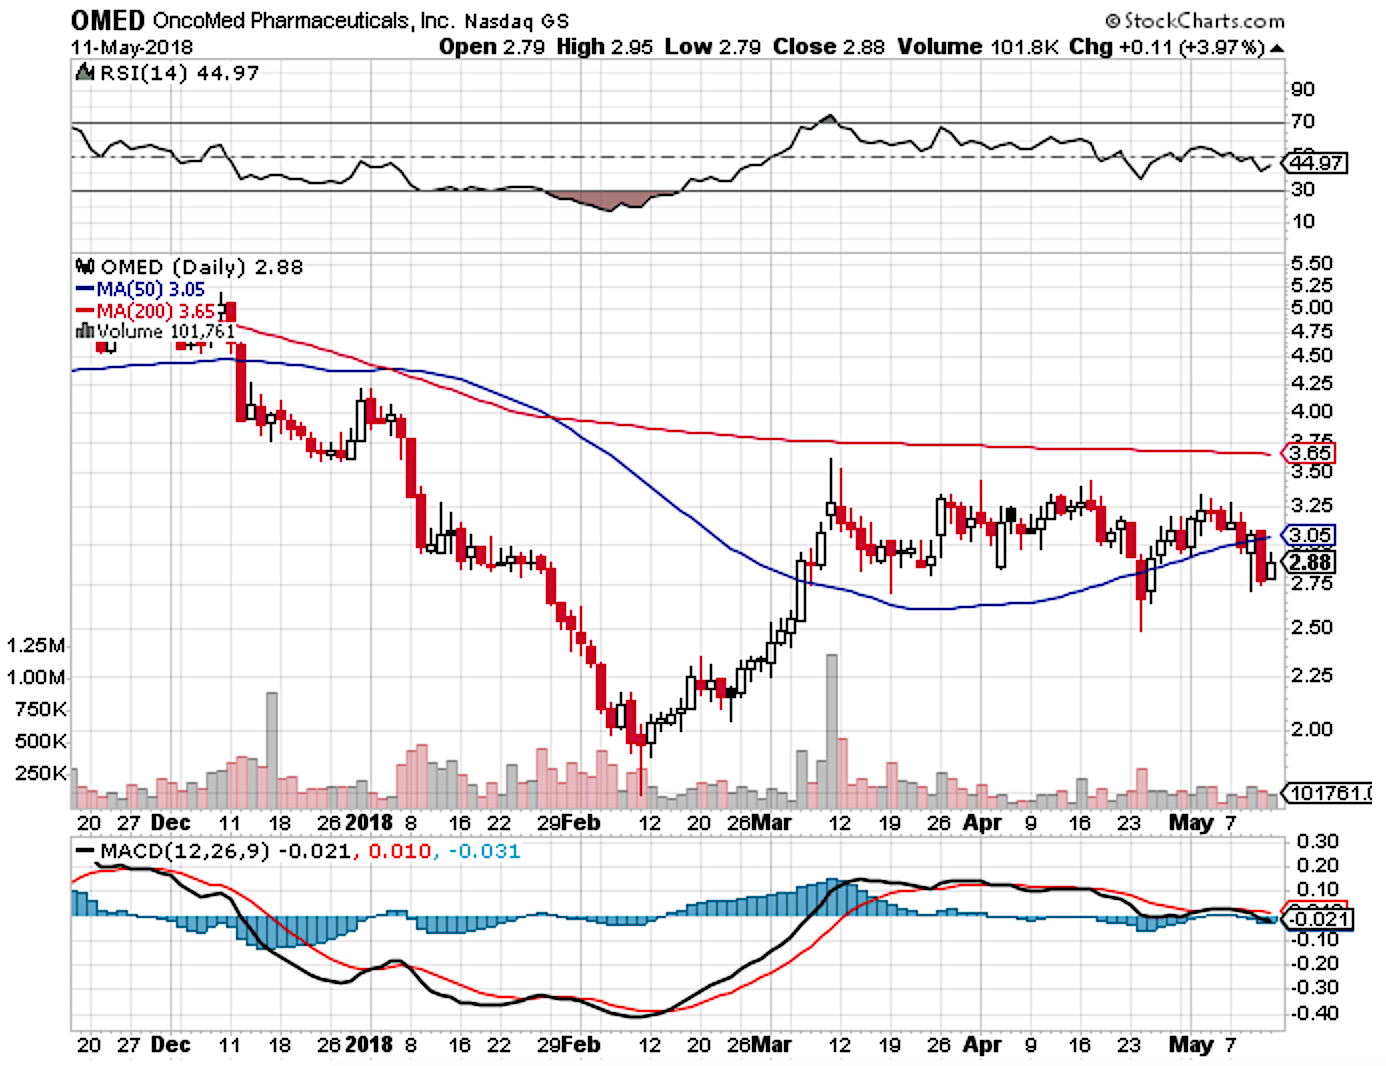The image size is (1386, 1066).
Task: Click the OncoMed Pharmaceuticals, Inc. company name
Action: click(302, 20)
